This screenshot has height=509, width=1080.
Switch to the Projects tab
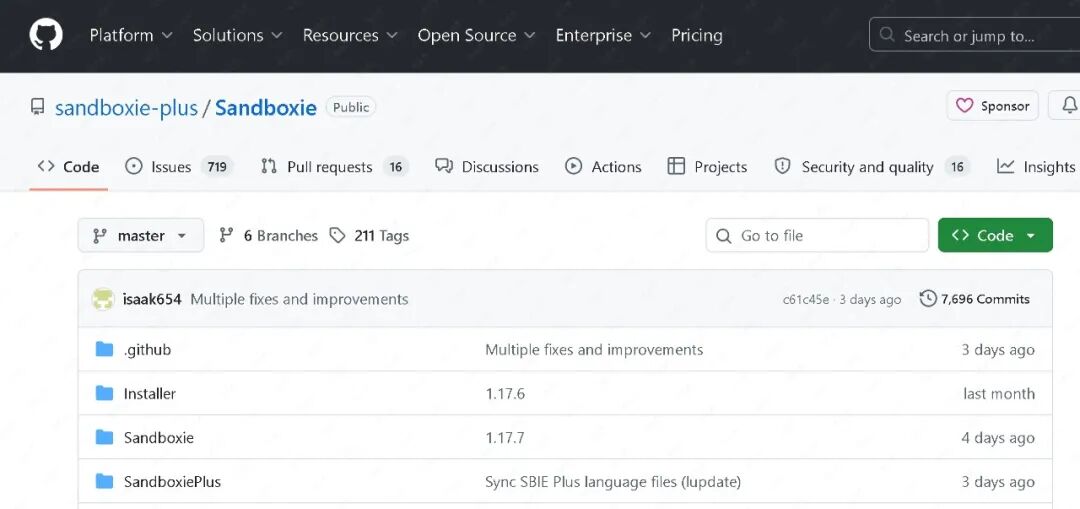click(707, 167)
